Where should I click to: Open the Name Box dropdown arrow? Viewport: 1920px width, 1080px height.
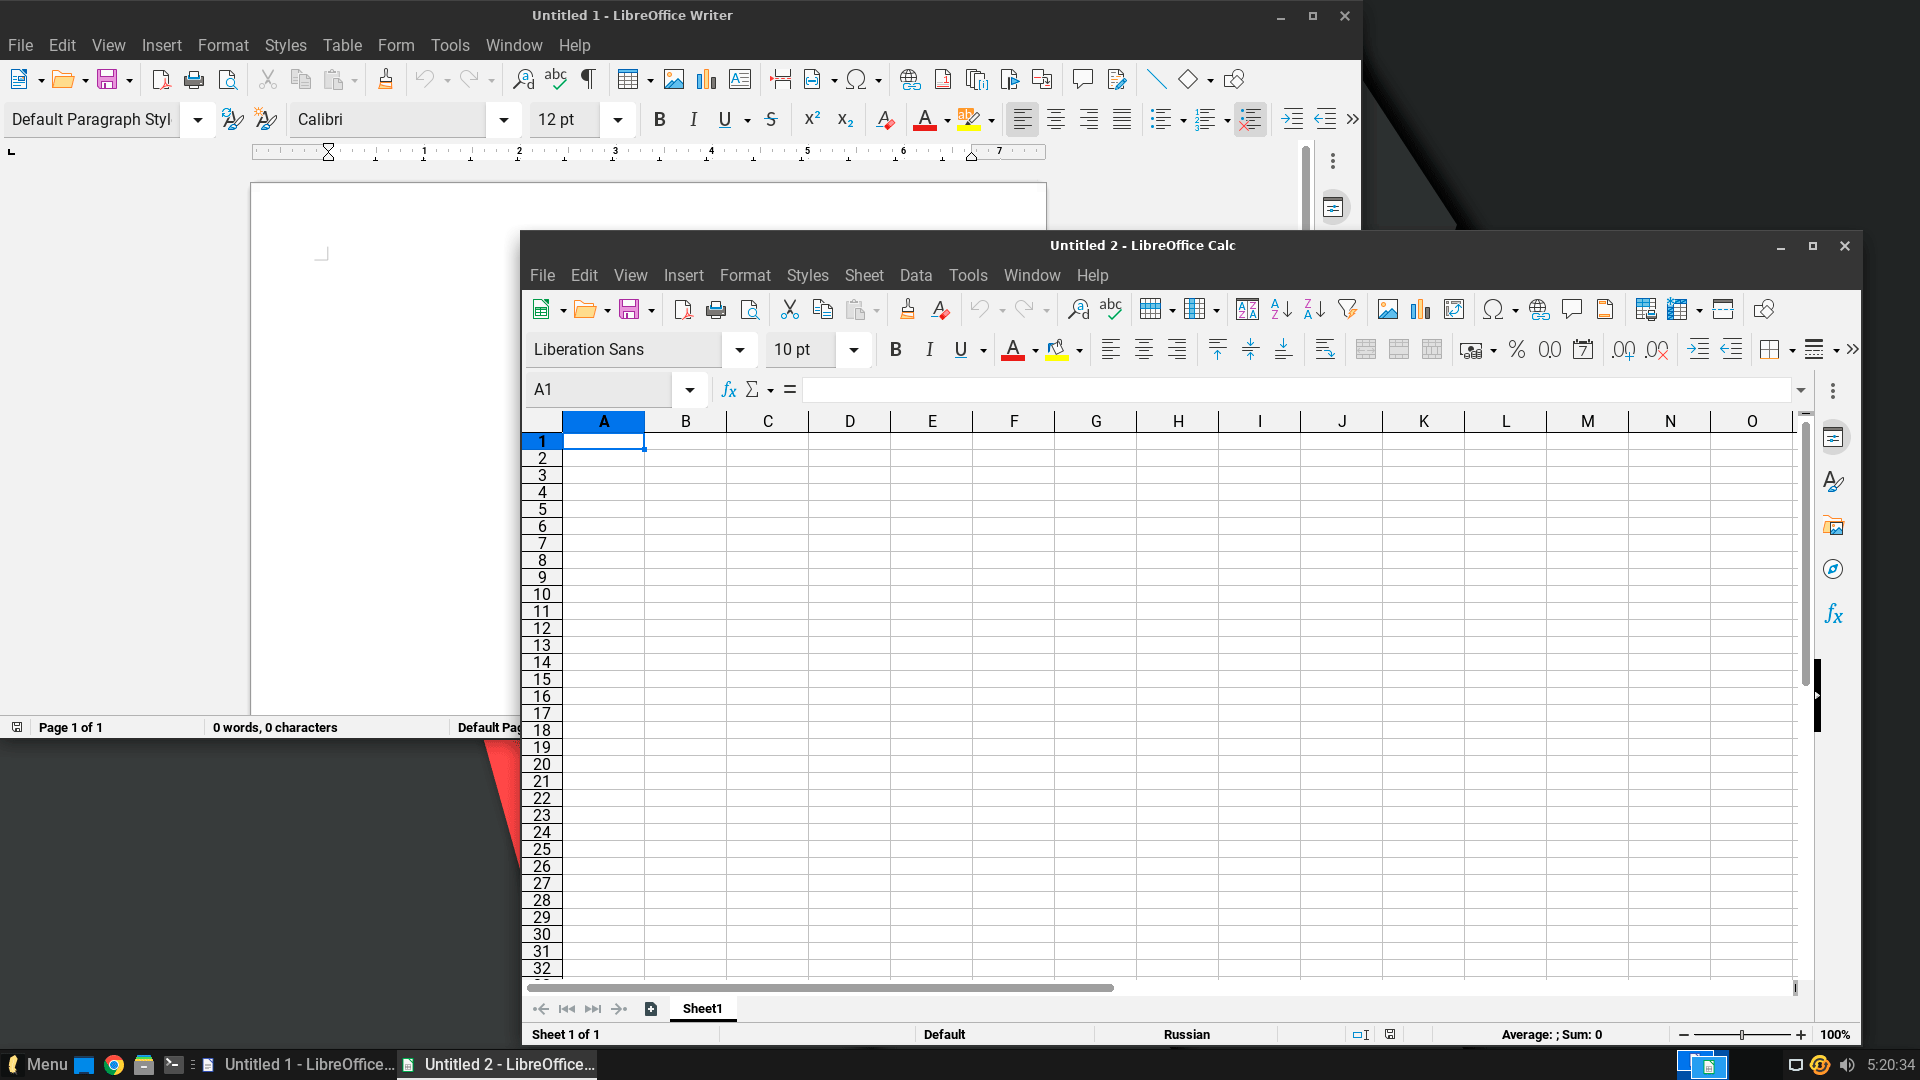[x=690, y=390]
